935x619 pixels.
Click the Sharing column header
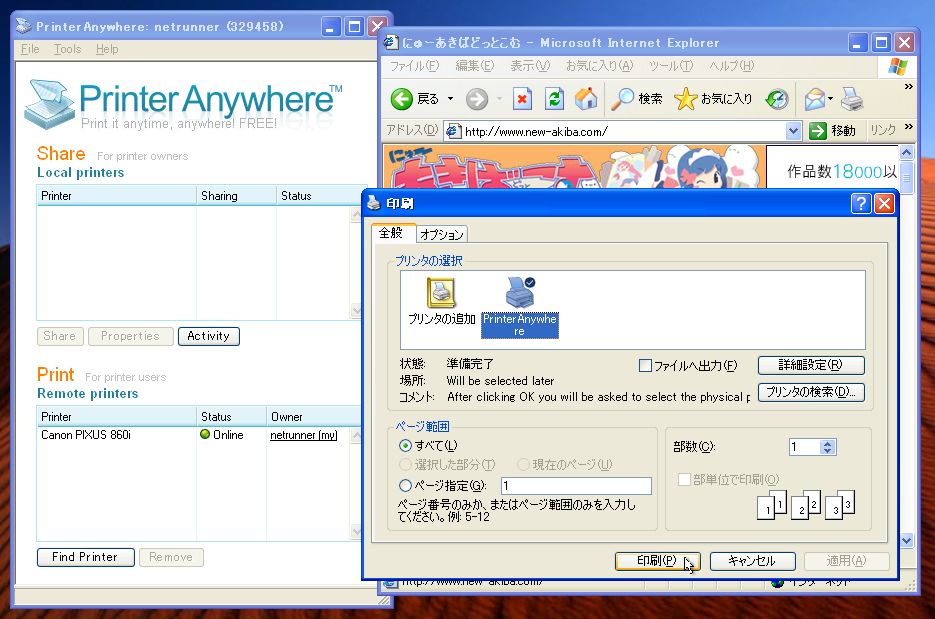(236, 196)
